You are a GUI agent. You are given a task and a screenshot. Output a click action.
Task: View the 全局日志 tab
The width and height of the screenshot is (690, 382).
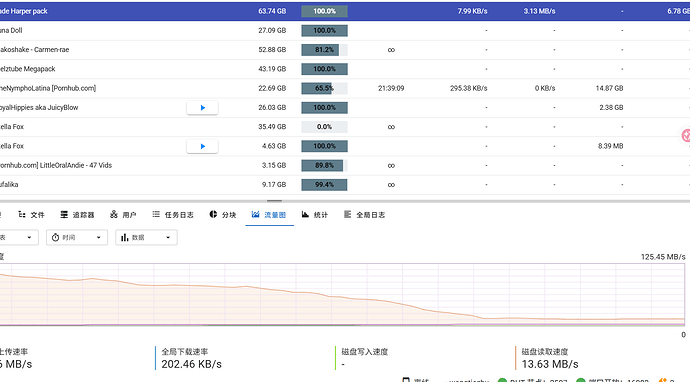coord(364,215)
